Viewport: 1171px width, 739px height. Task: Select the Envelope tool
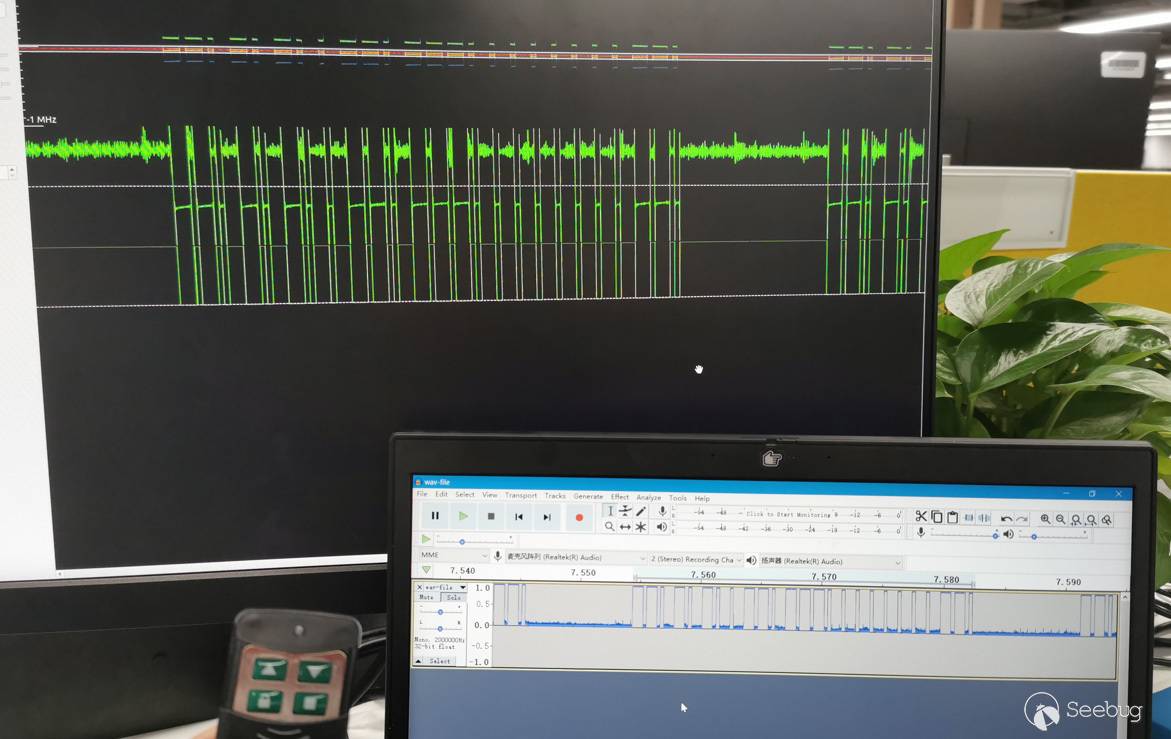[x=625, y=511]
